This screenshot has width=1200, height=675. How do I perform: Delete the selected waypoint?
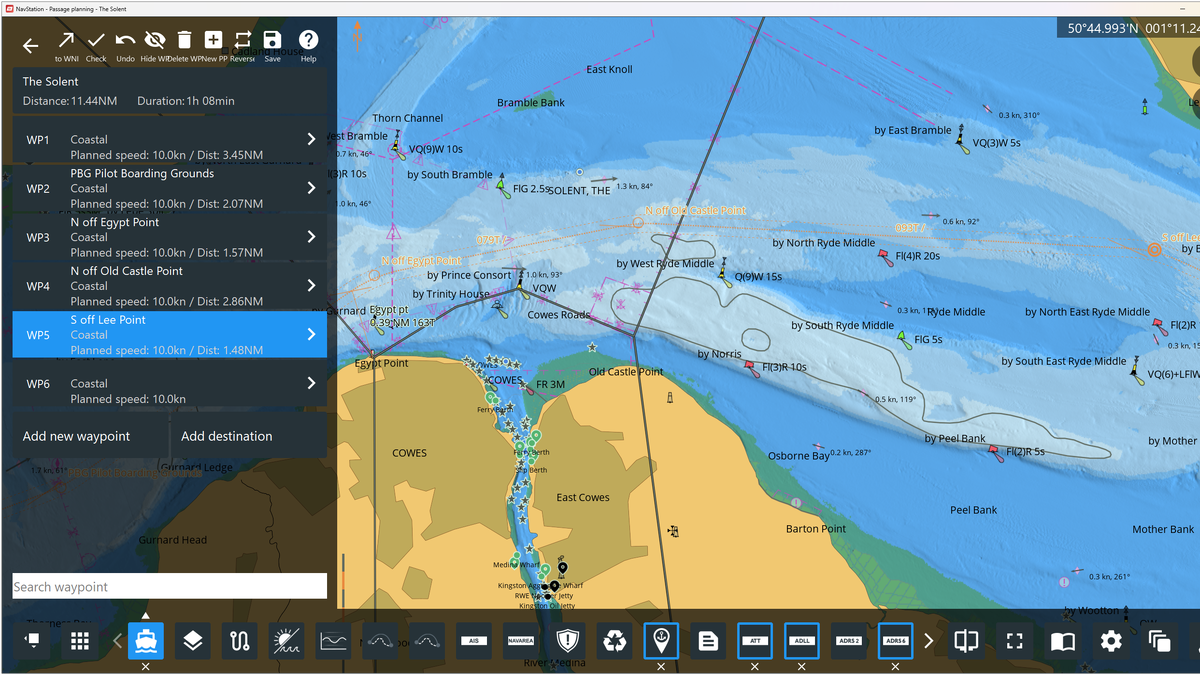pyautogui.click(x=184, y=41)
